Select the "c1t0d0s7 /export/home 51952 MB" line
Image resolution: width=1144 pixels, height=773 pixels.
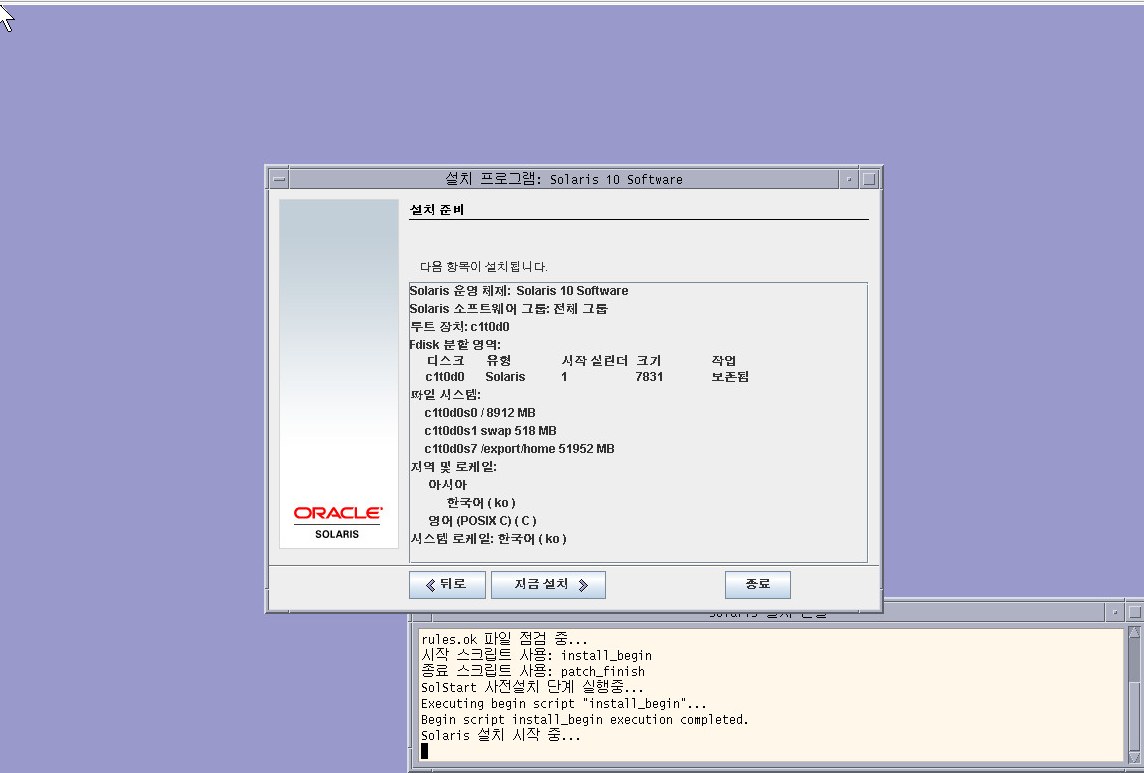[519, 449]
